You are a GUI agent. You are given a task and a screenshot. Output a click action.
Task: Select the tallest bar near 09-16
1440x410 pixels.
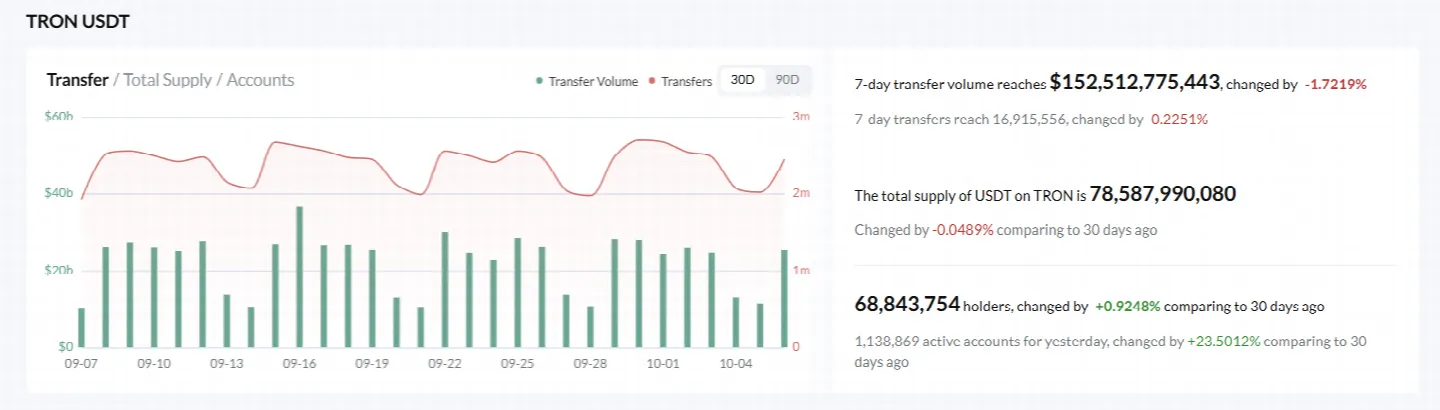pos(299,277)
